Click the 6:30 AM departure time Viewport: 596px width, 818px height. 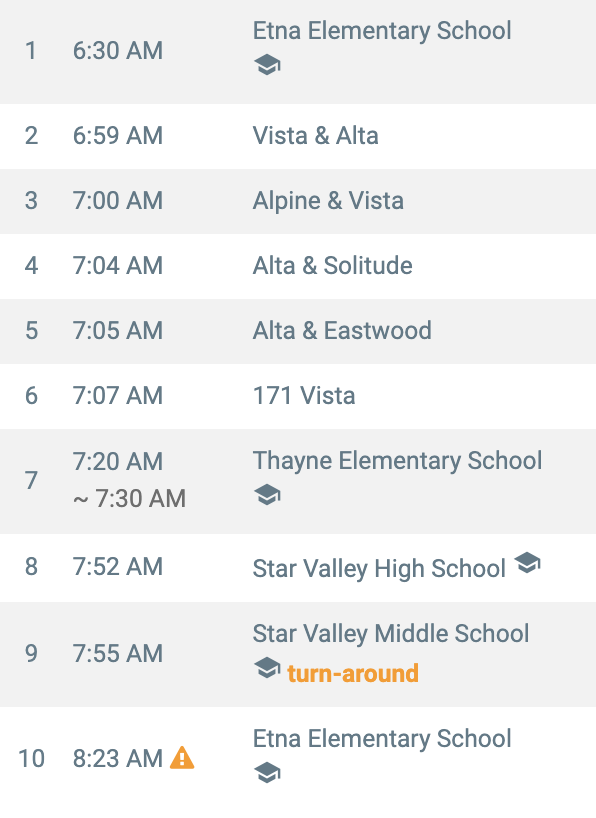tap(117, 51)
